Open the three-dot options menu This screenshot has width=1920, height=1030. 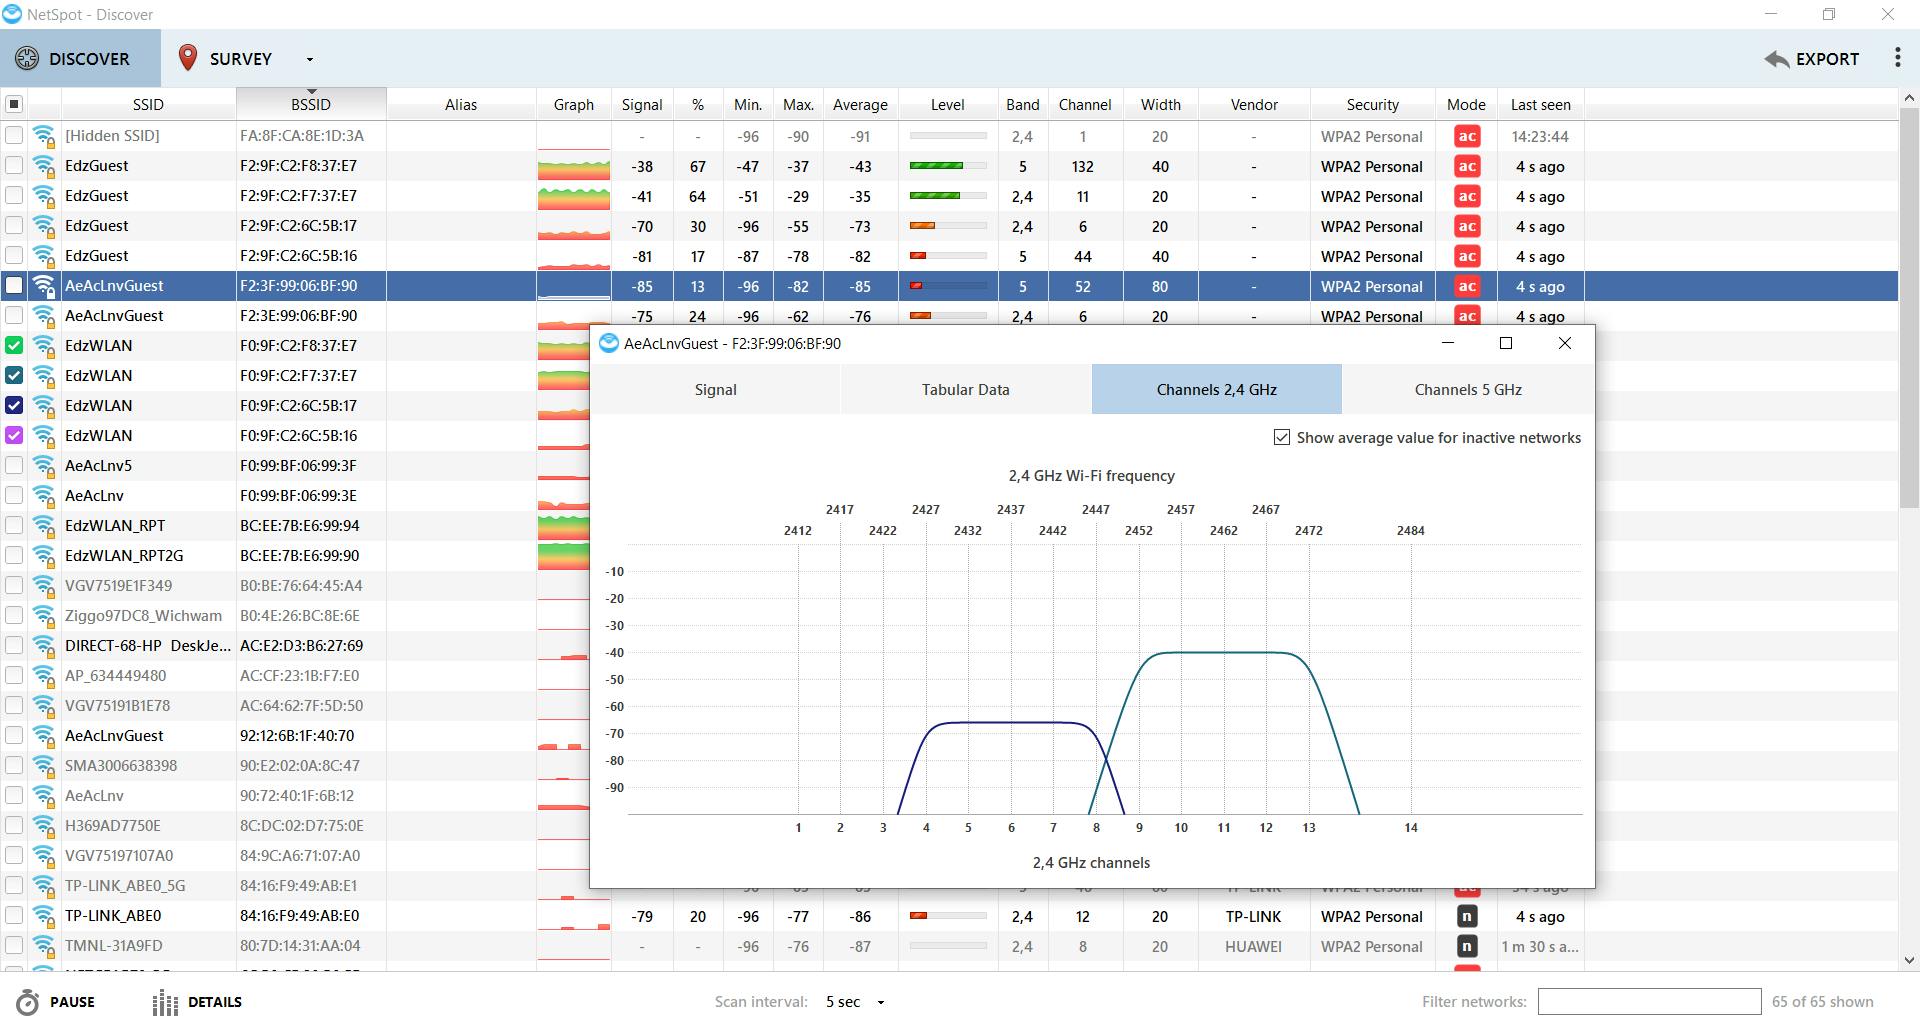pos(1897,58)
